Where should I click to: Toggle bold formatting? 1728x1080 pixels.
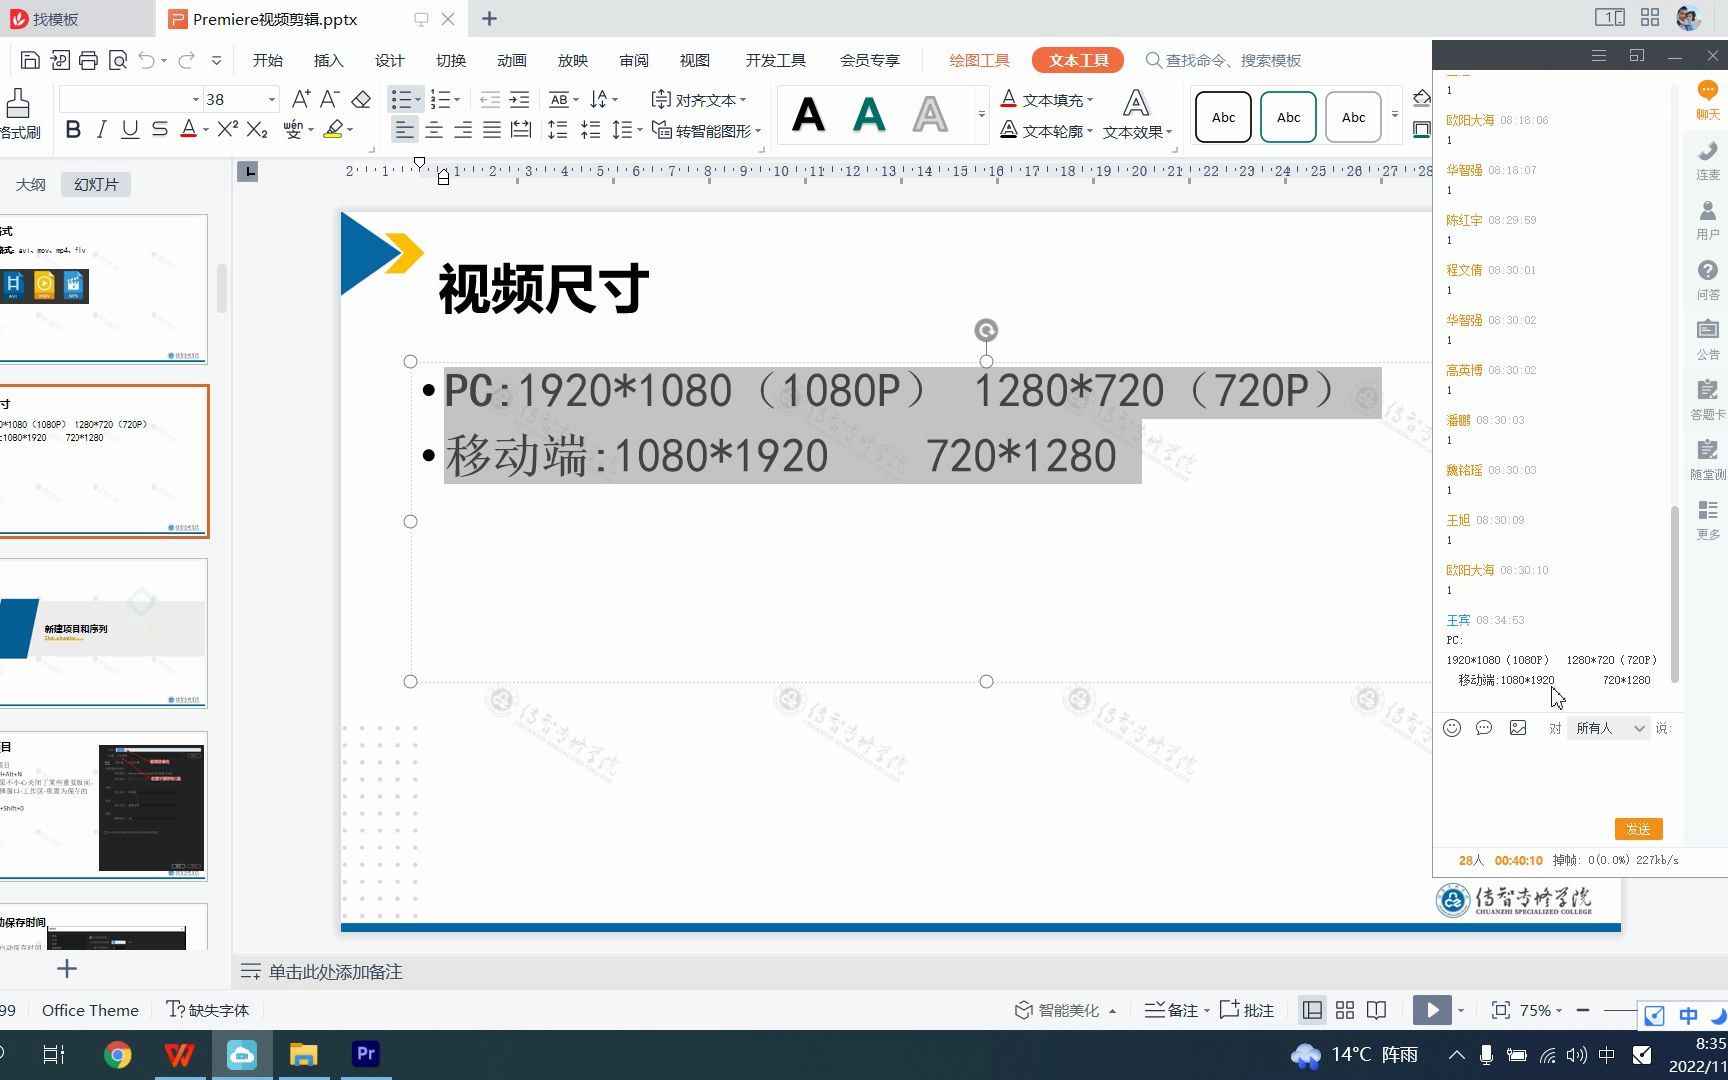72,129
